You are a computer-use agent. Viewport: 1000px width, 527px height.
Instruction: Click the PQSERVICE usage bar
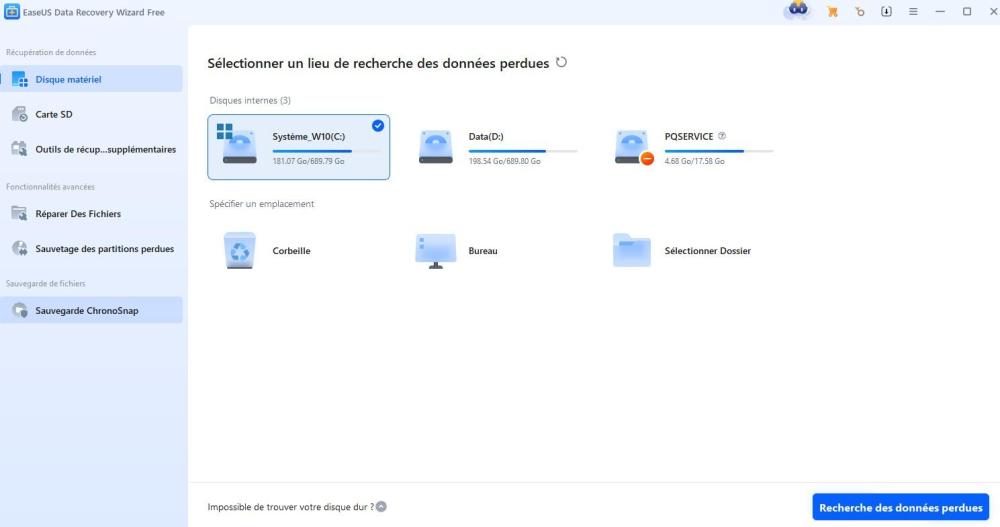point(719,151)
